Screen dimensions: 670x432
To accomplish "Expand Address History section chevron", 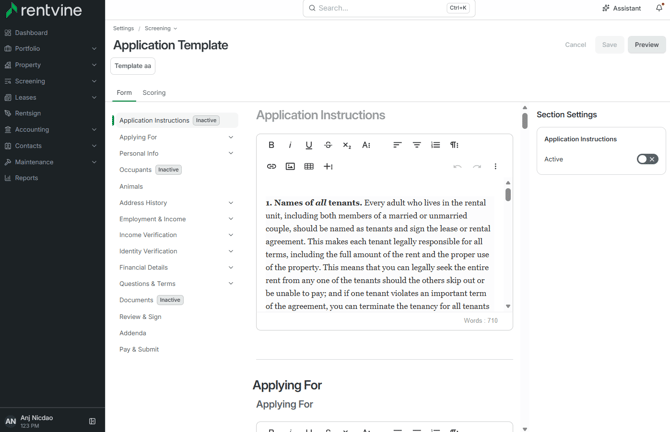I will coord(231,203).
